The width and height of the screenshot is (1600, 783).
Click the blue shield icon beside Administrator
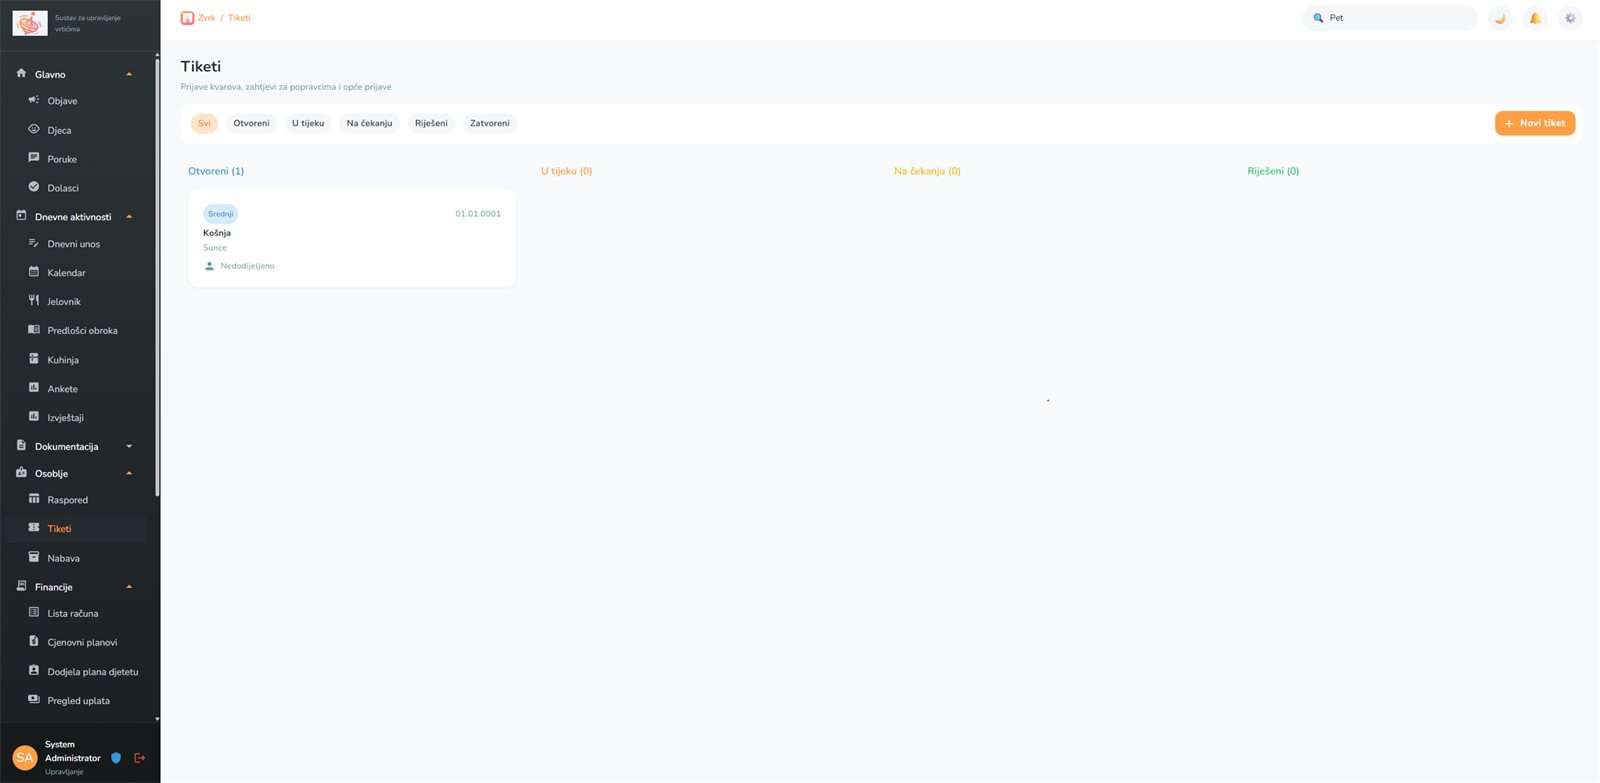pyautogui.click(x=116, y=758)
